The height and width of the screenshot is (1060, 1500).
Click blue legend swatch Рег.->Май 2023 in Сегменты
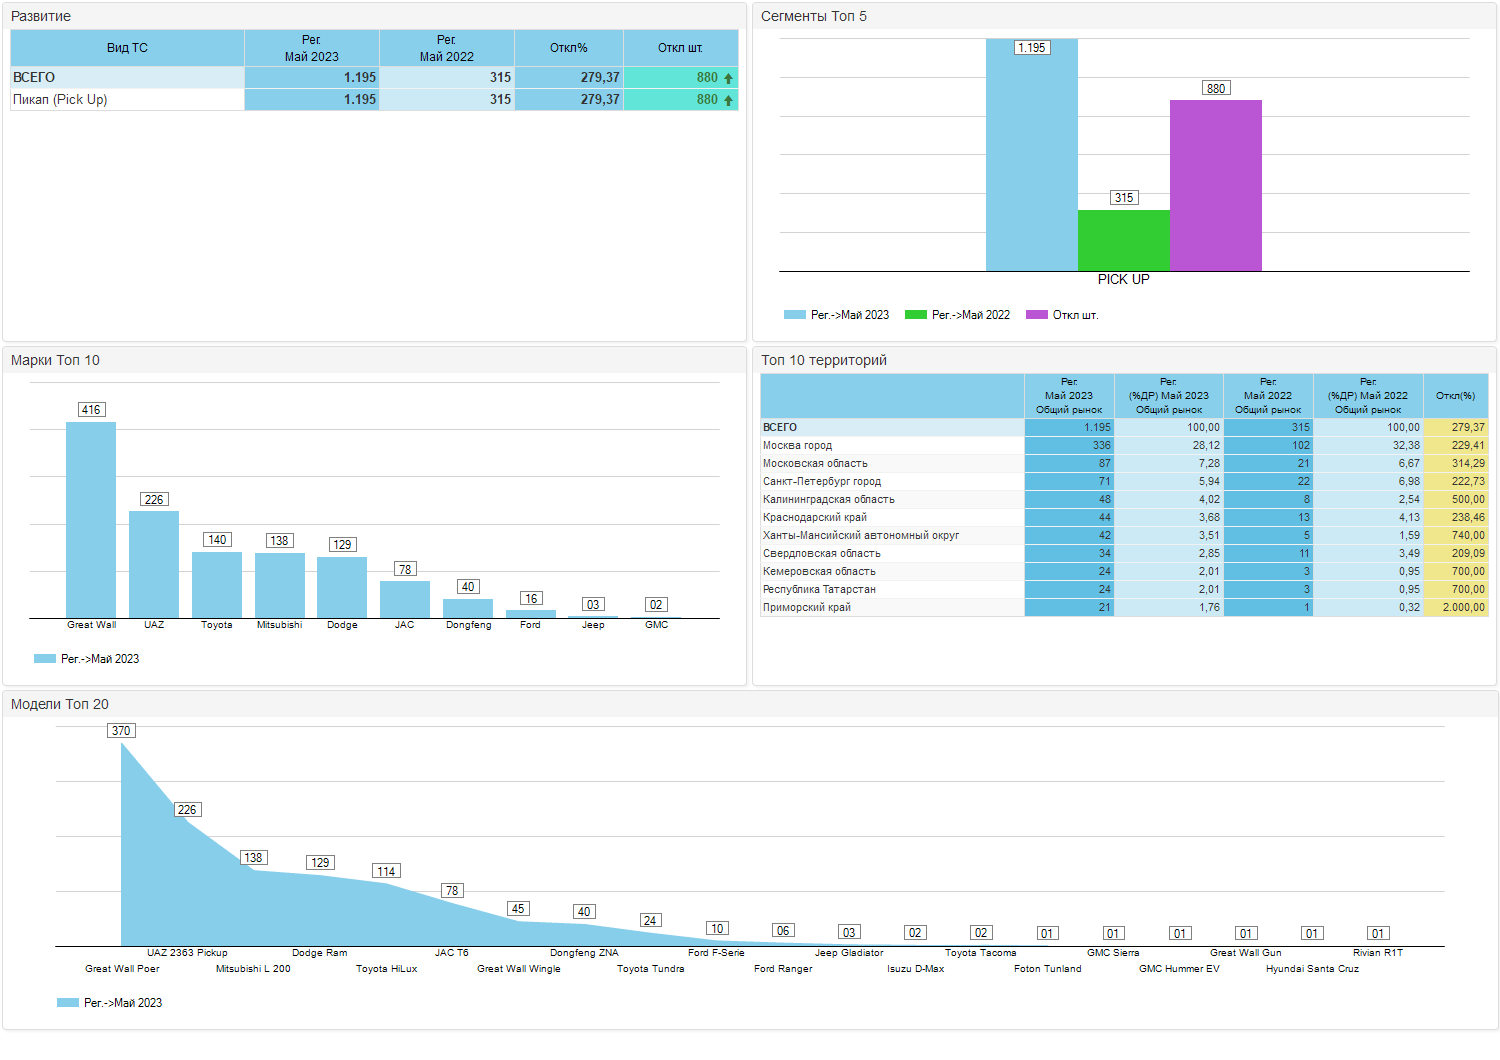(795, 315)
